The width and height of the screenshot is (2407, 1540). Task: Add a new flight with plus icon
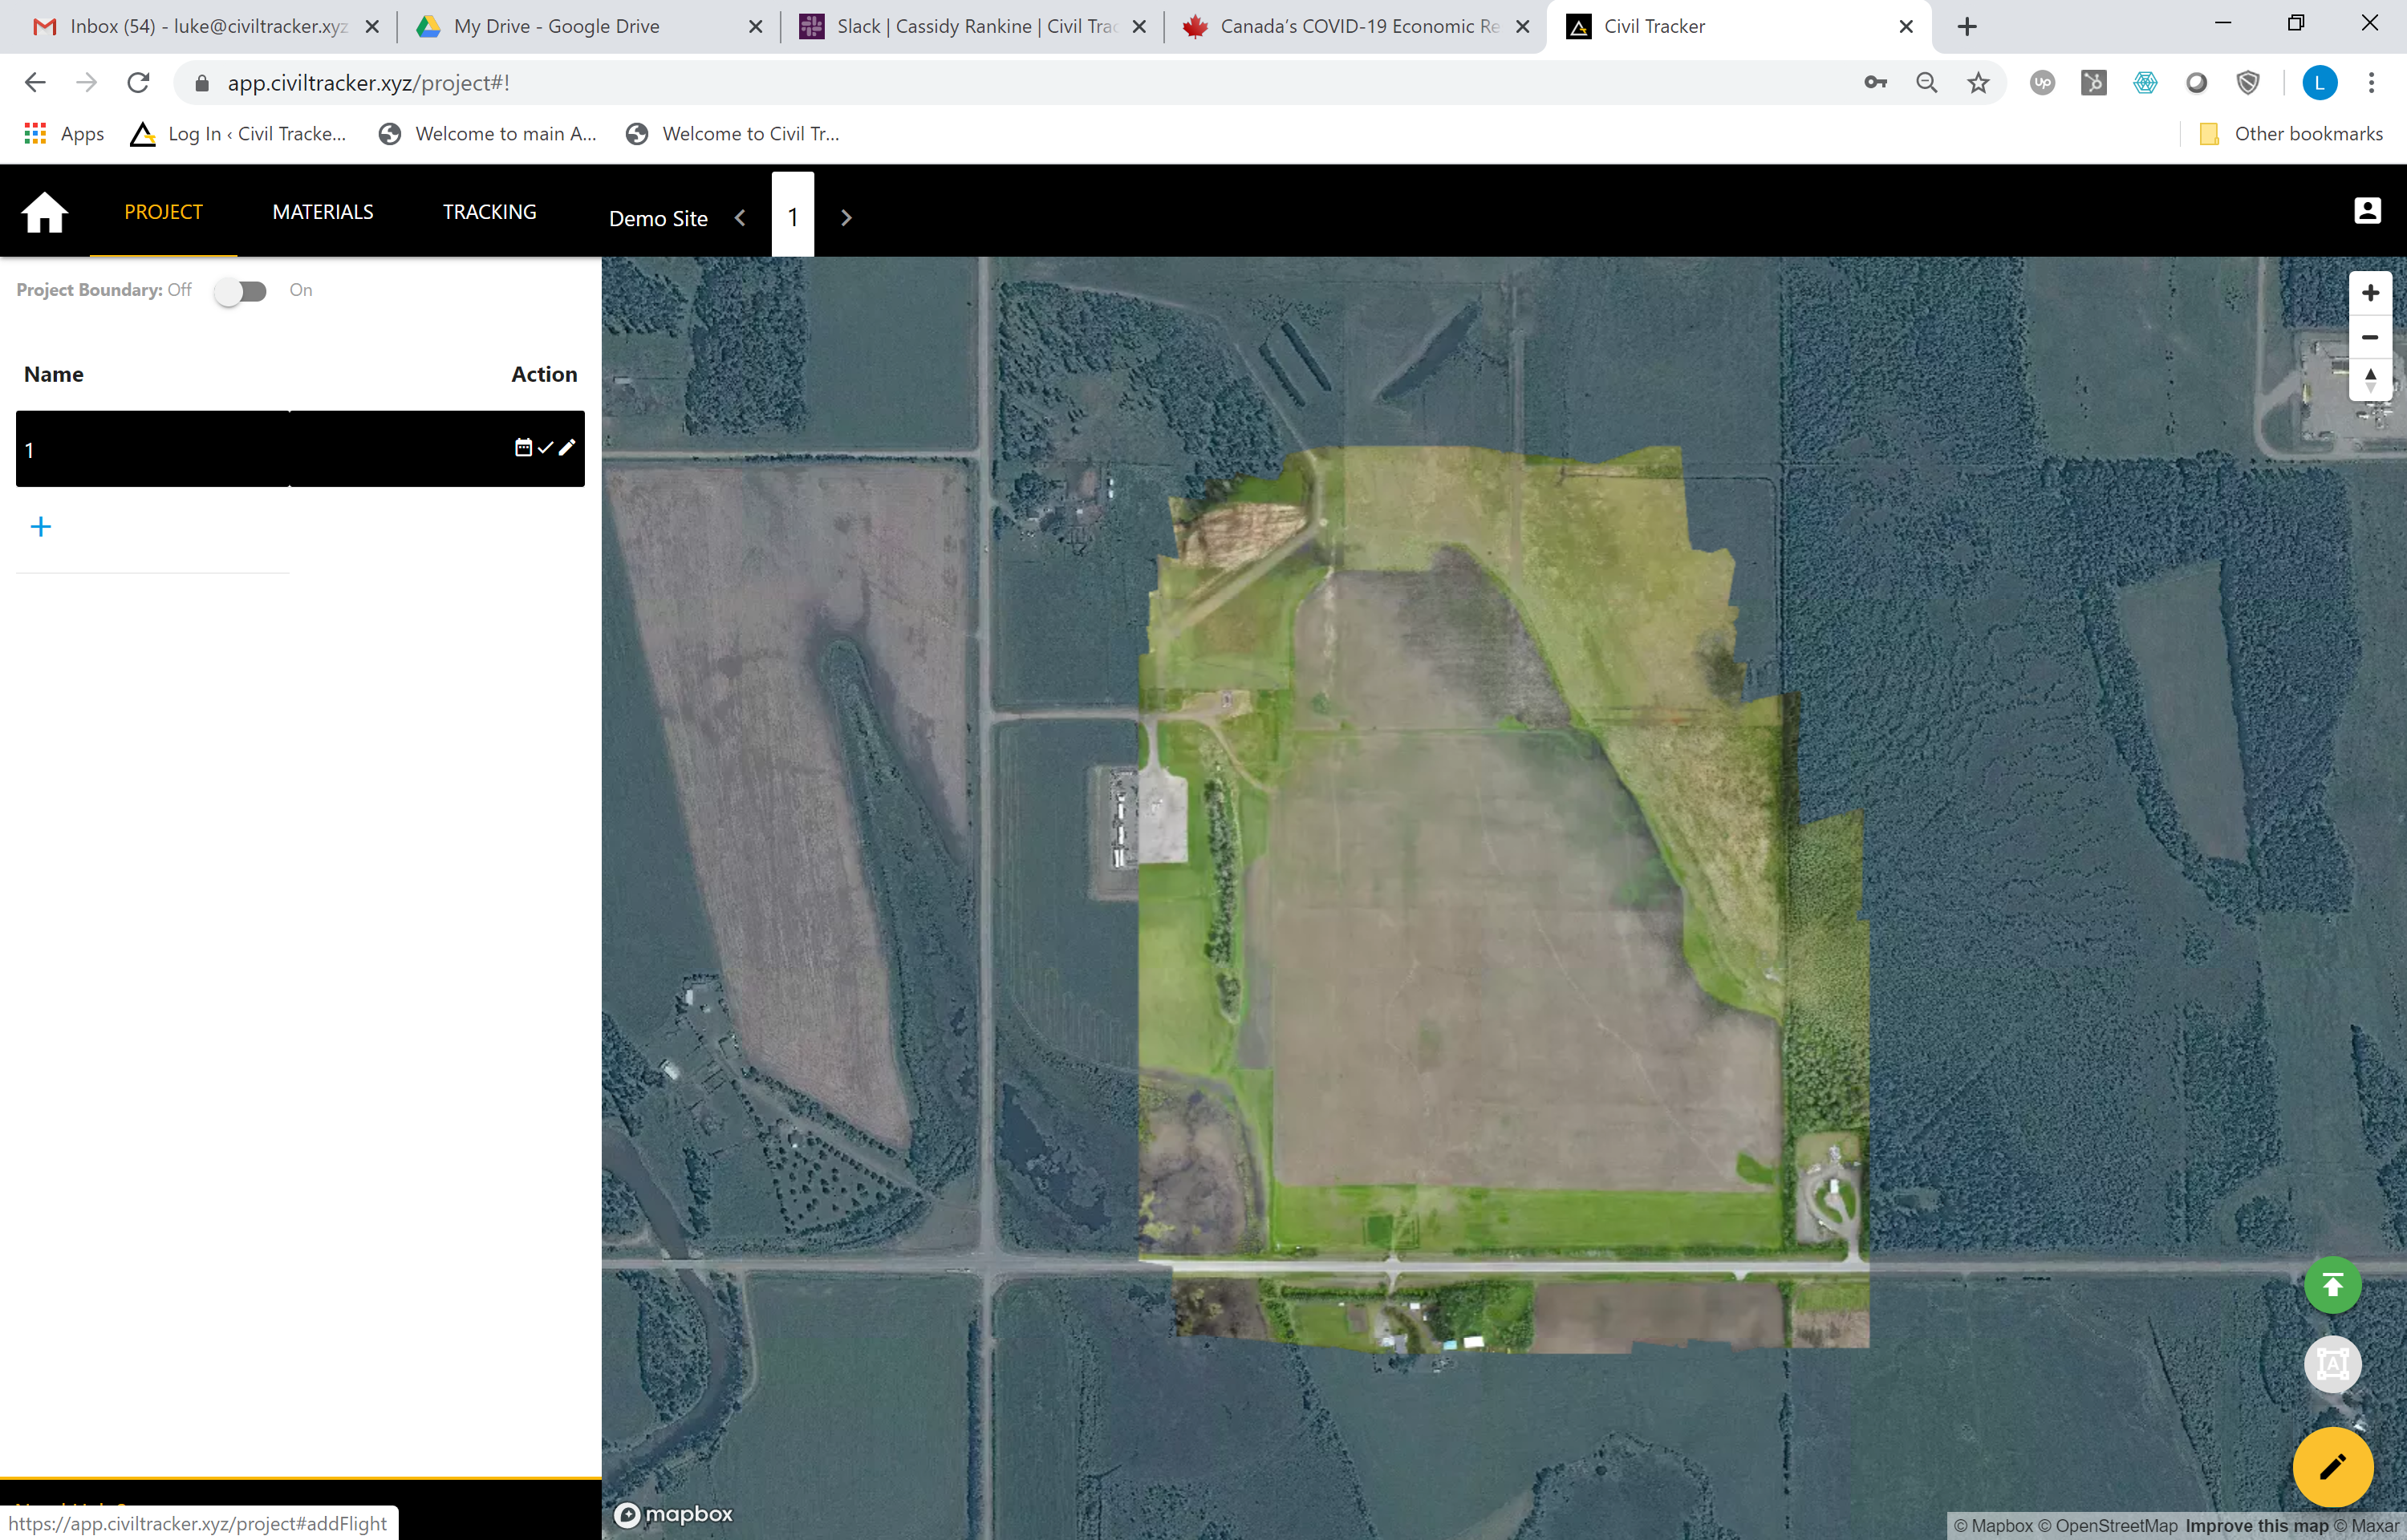click(40, 527)
